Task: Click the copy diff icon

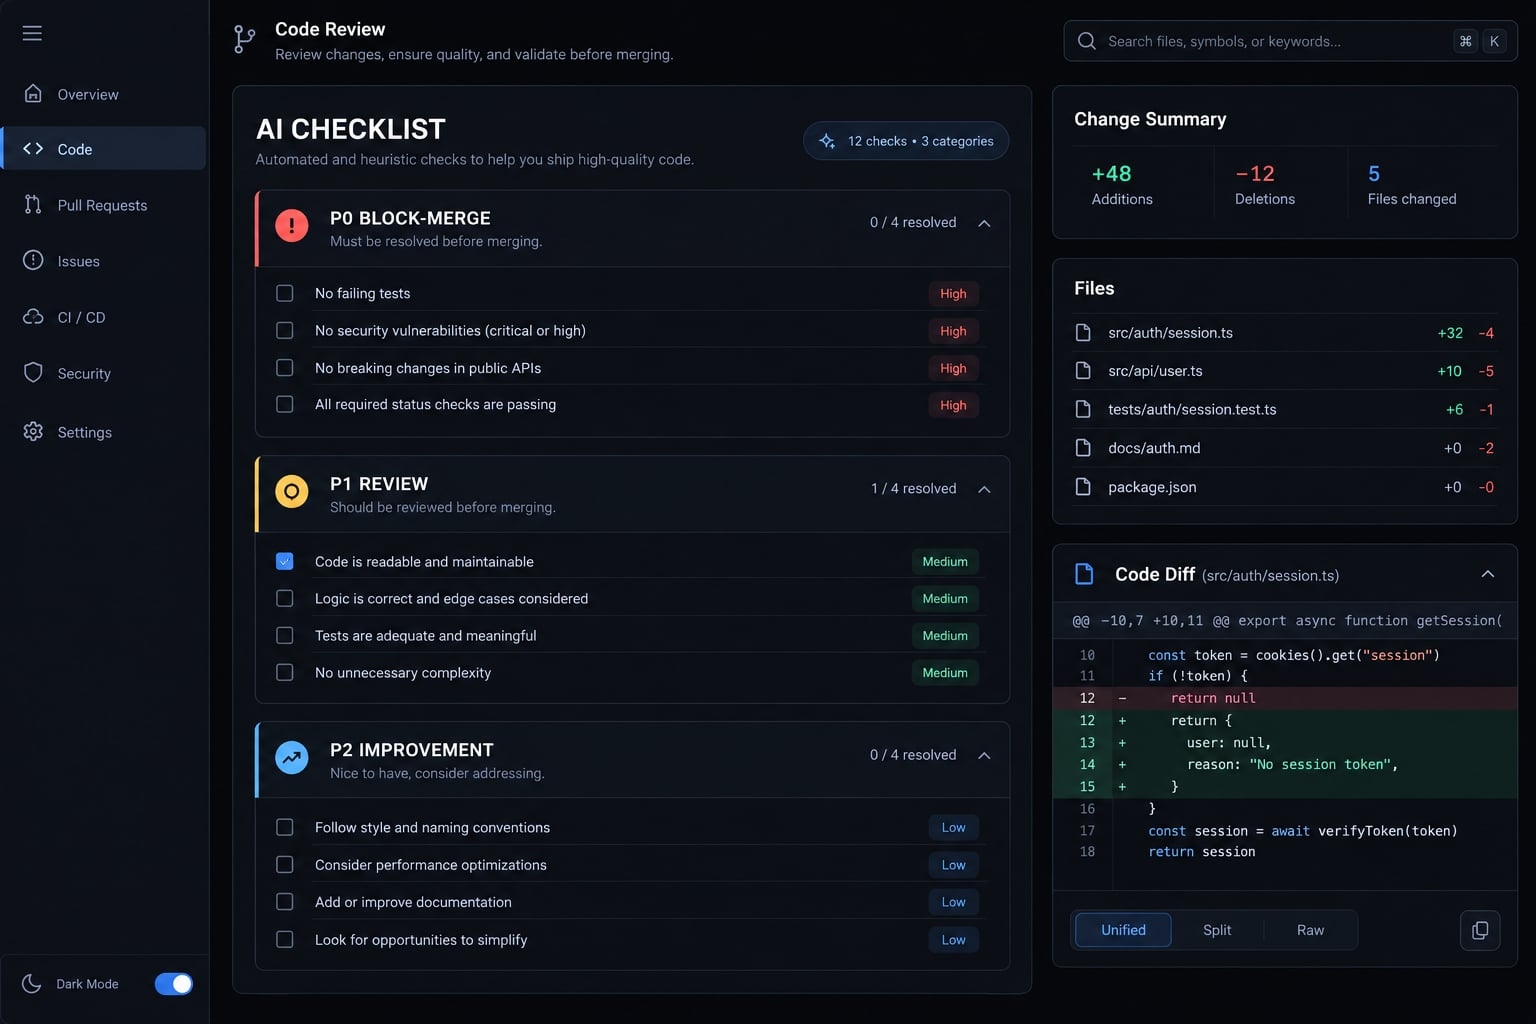Action: 1480,930
